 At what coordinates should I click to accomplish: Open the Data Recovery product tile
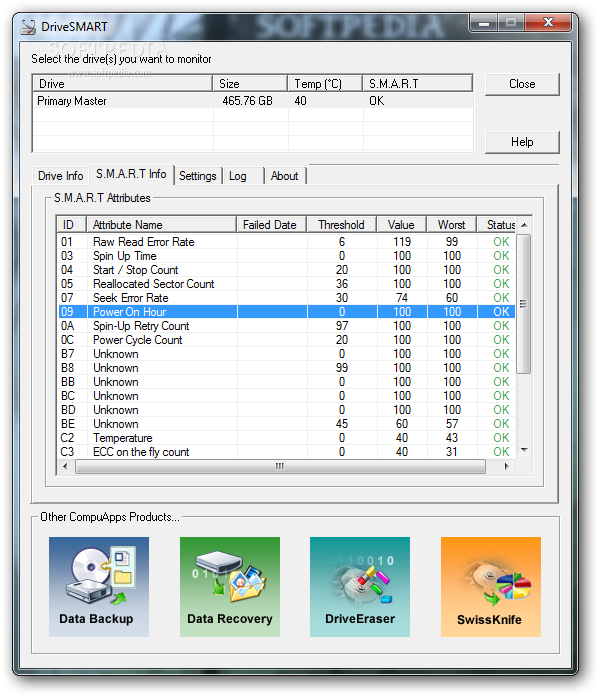coord(230,586)
